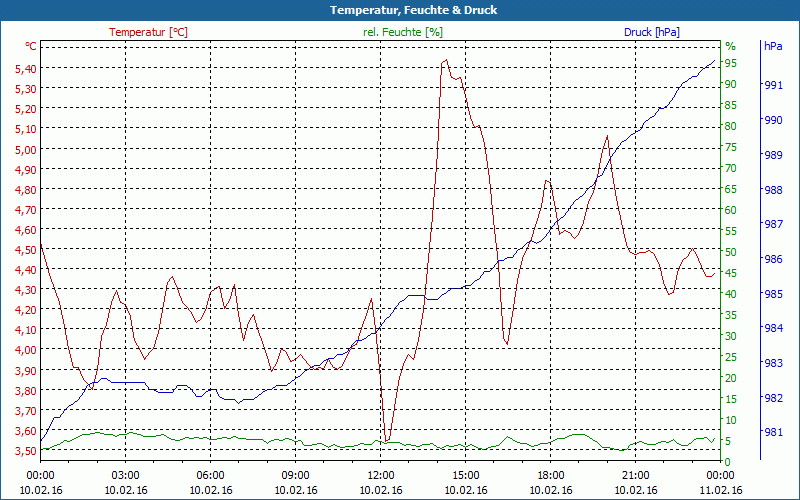Click the '4,80' temperature axis value

(x=26, y=189)
